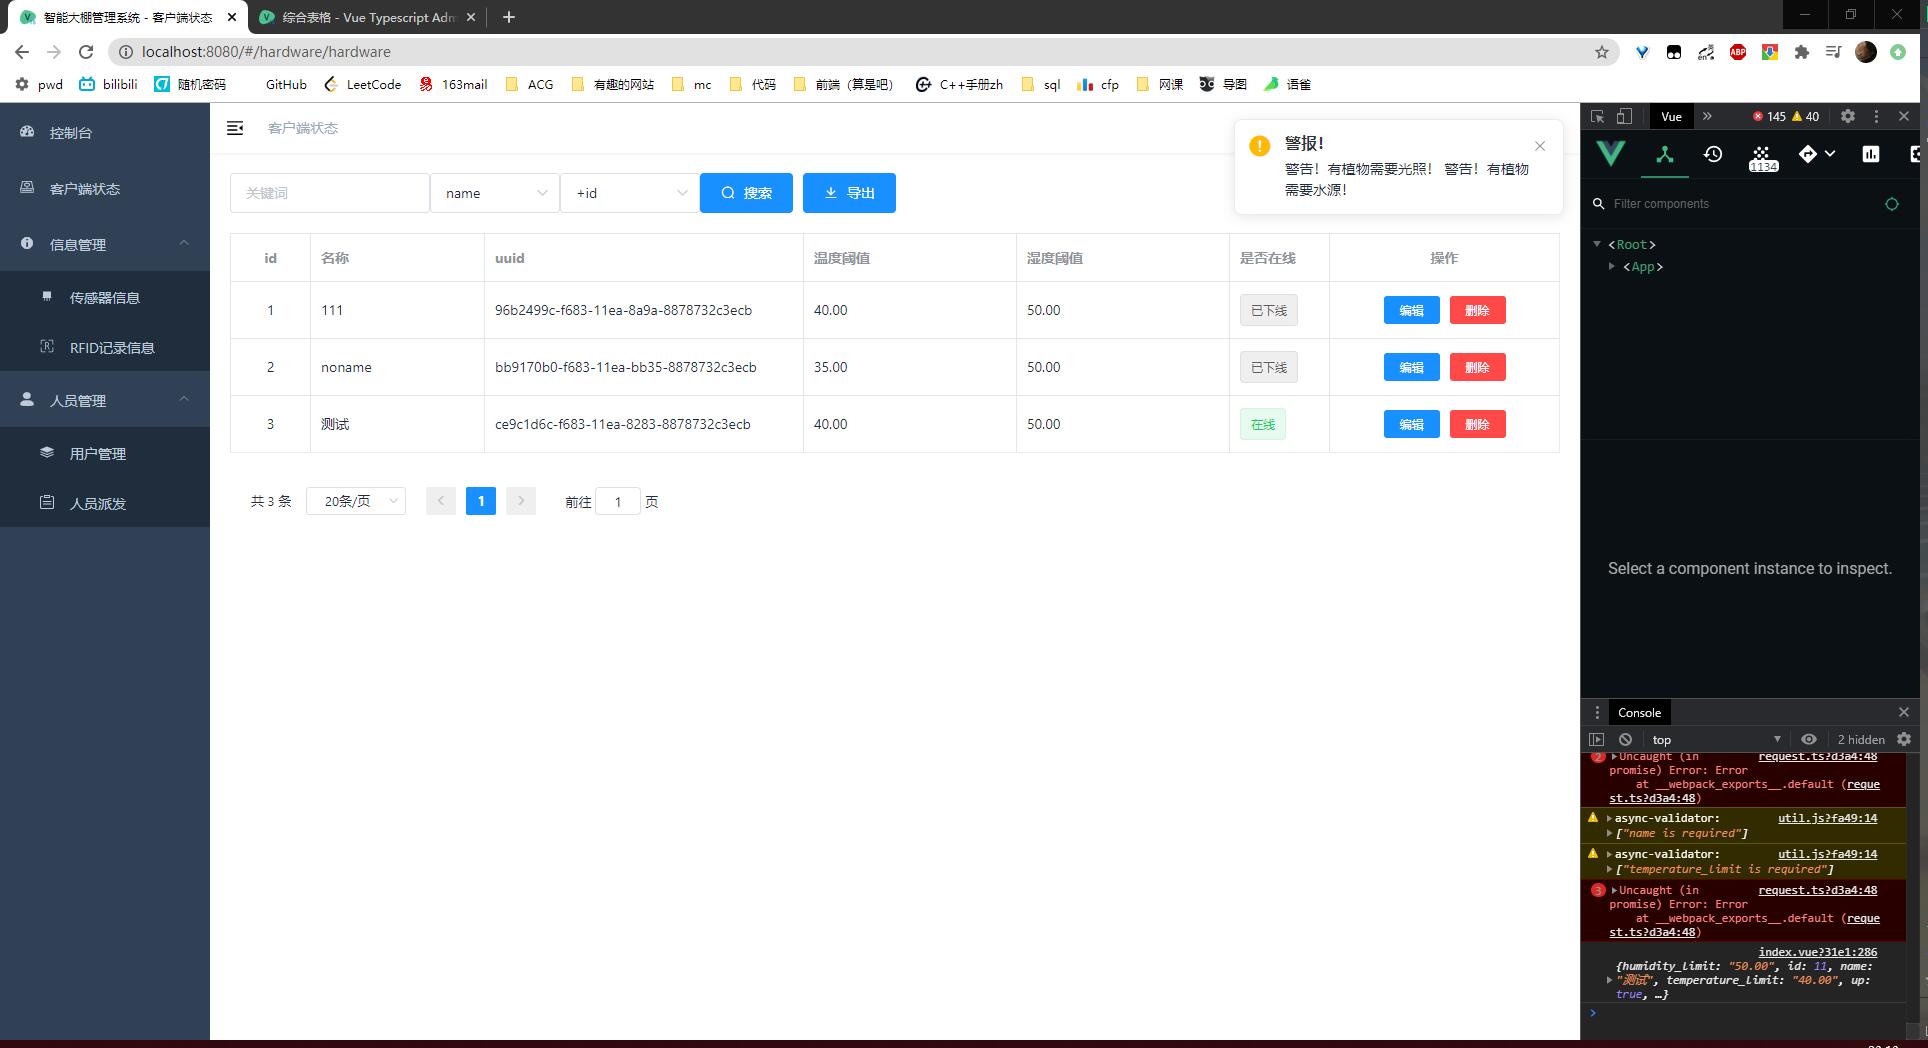
Task: Edit row 111 with 编辑 button
Action: coord(1411,310)
